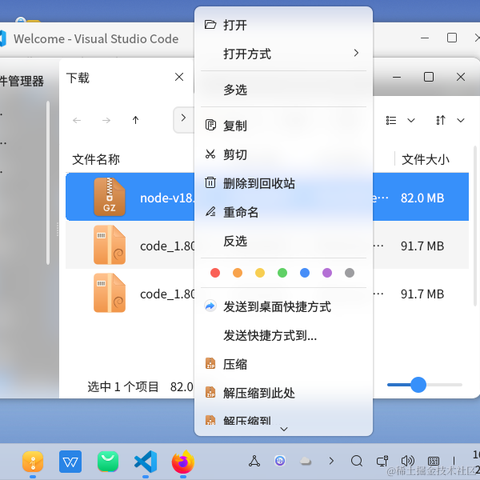Image resolution: width=480 pixels, height=480 pixels.
Task: Select the node-v18 GZ archive icon
Action: pos(109,197)
